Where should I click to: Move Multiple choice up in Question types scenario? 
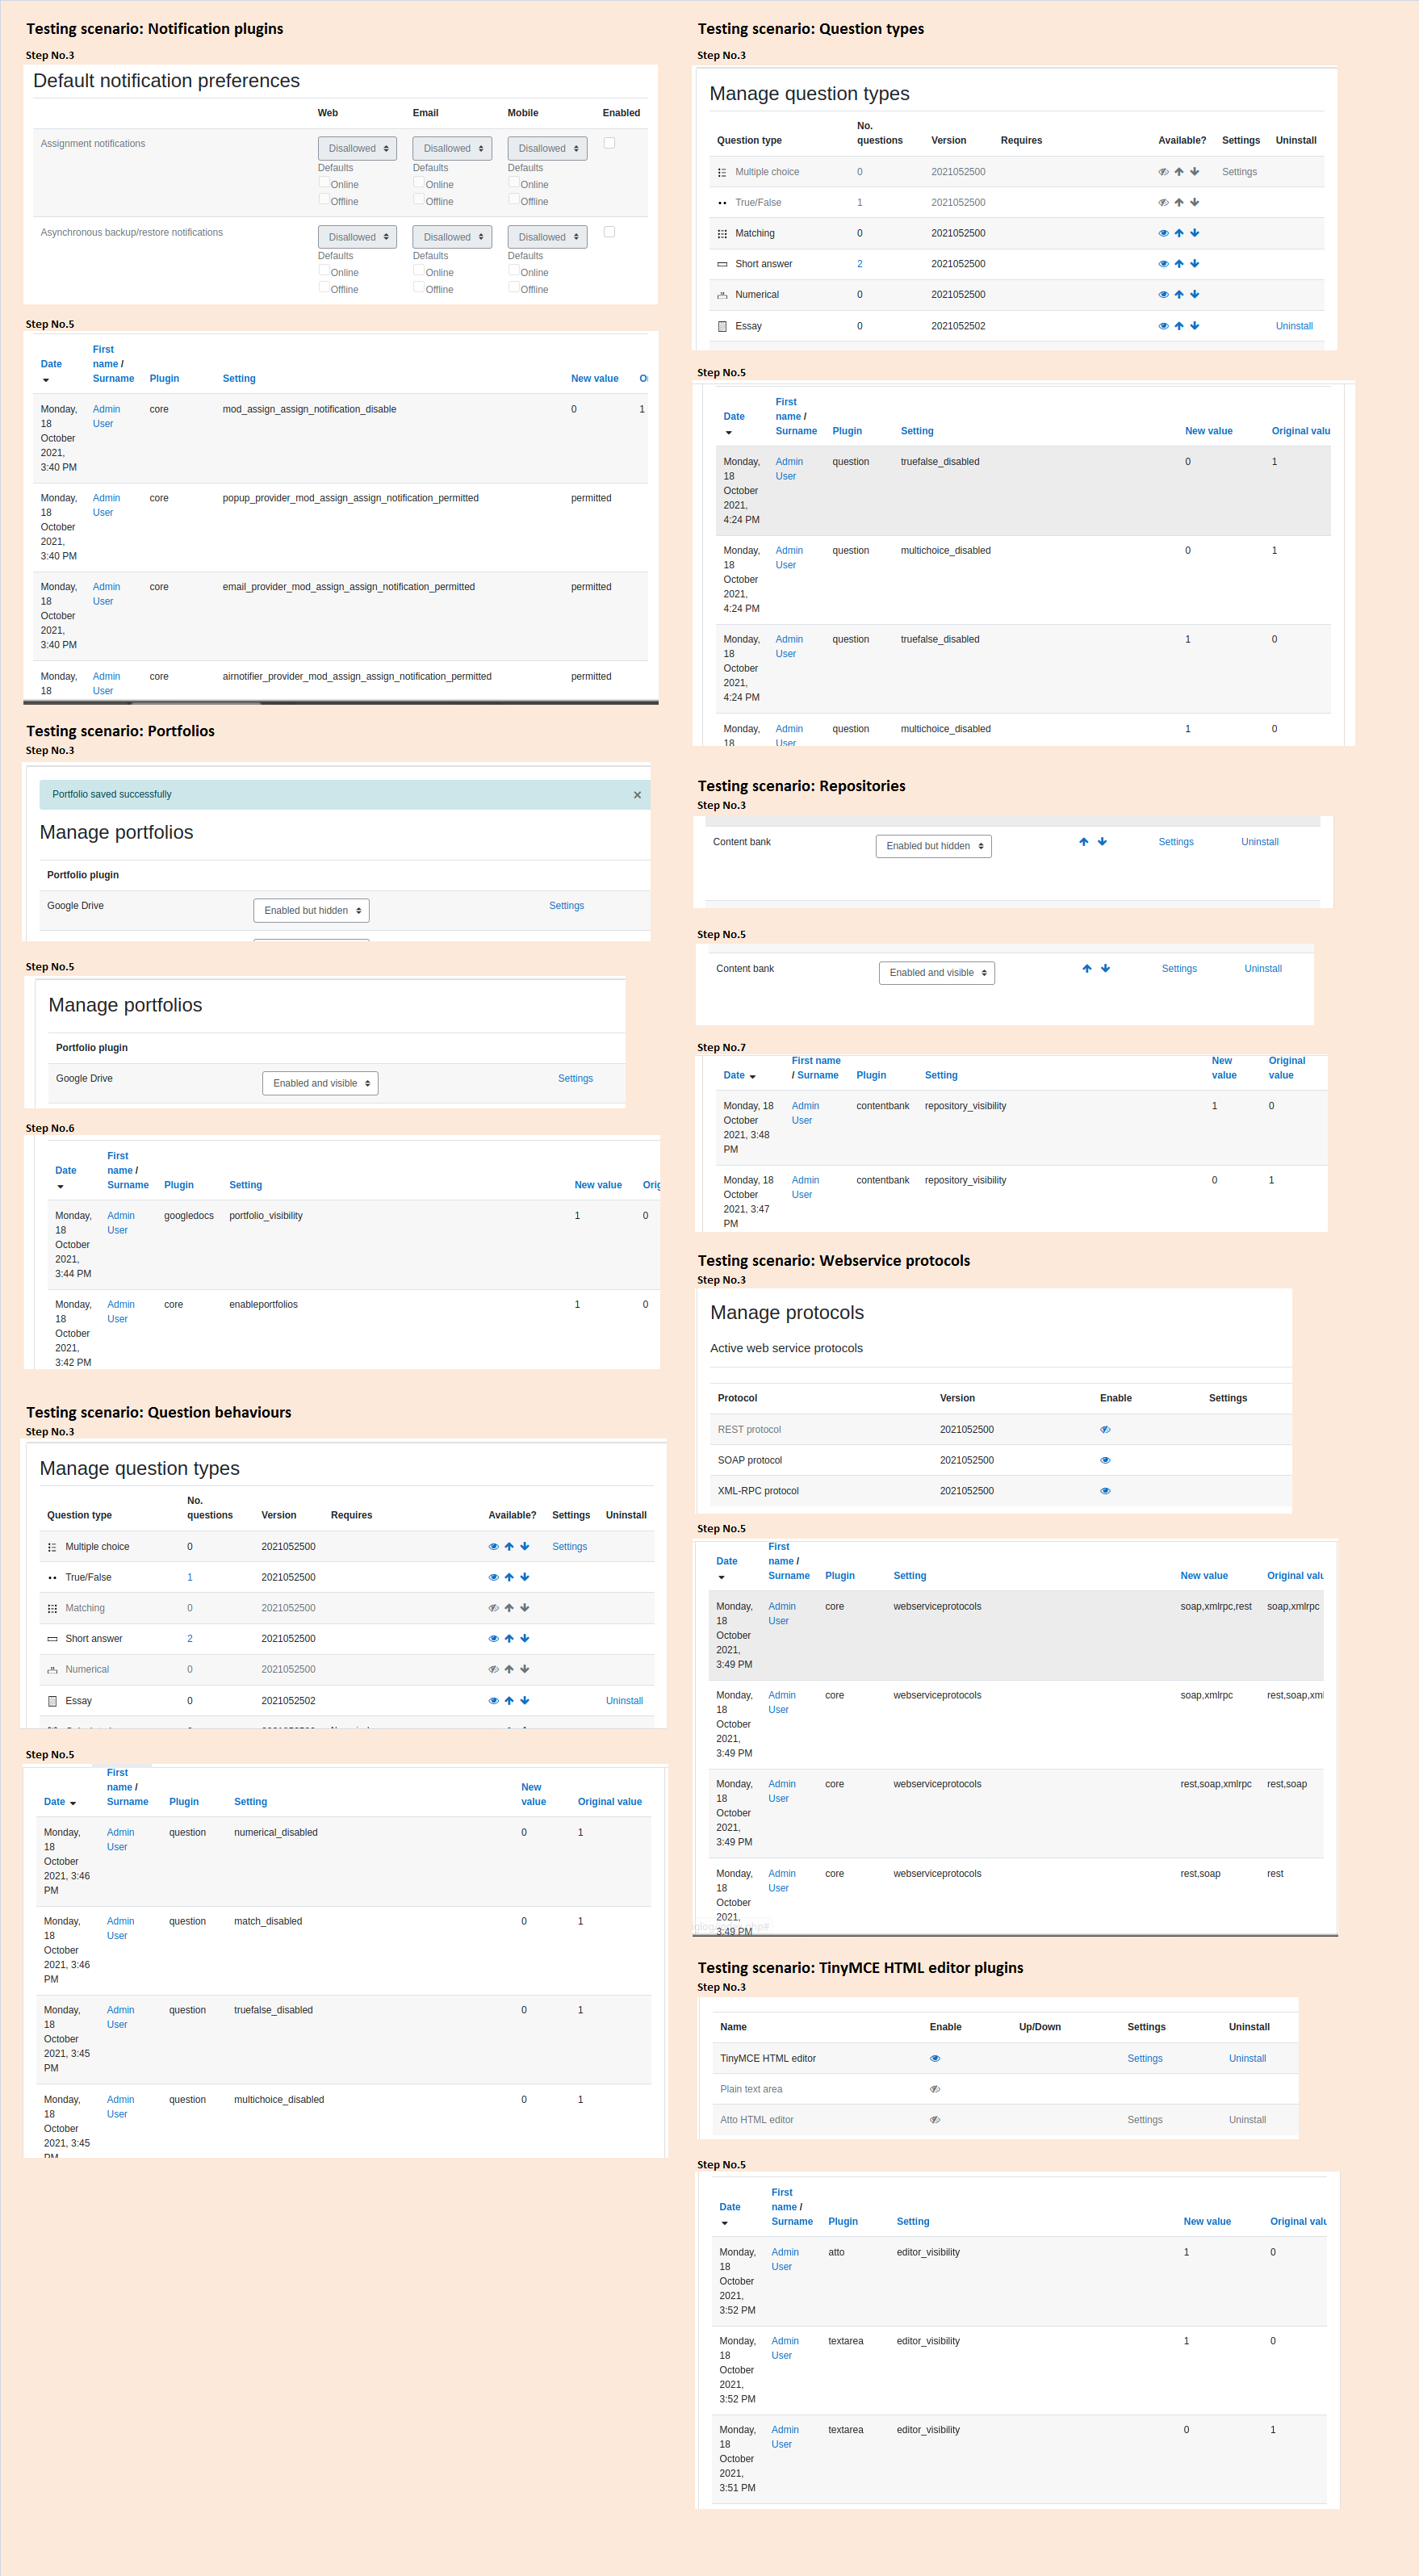[1179, 172]
